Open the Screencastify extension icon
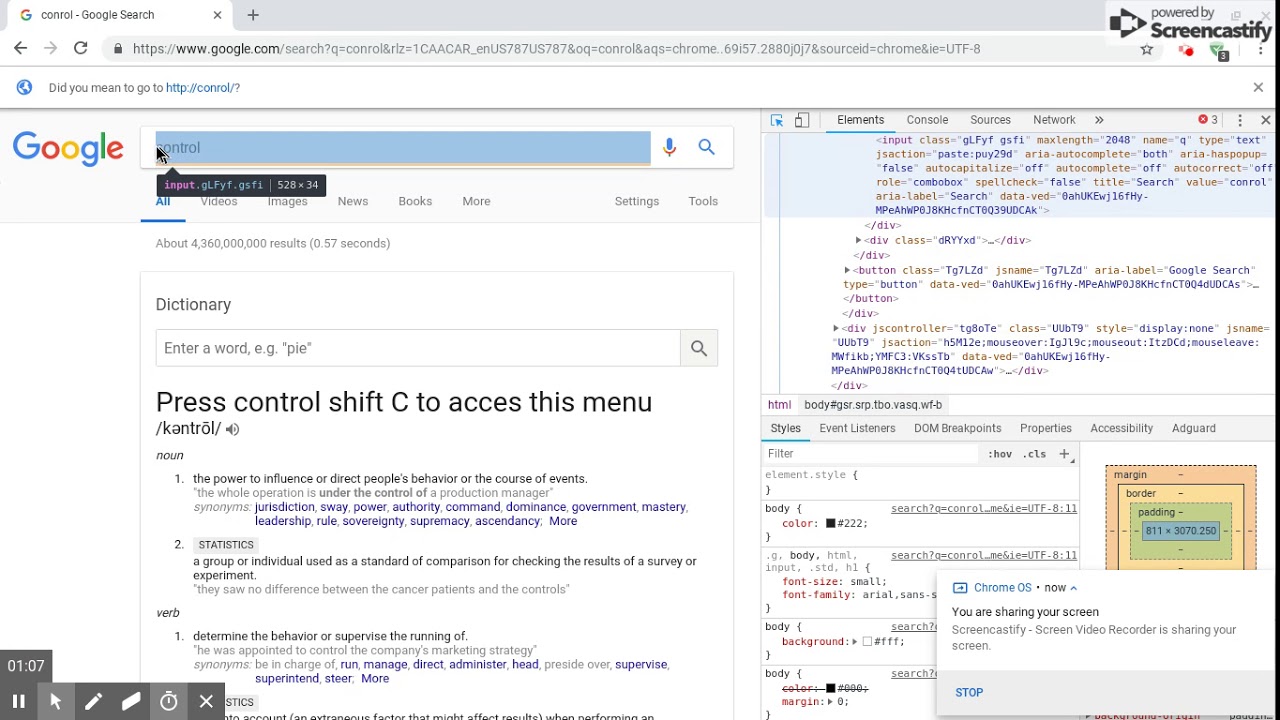Viewport: 1280px width, 720px height. pos(1185,50)
